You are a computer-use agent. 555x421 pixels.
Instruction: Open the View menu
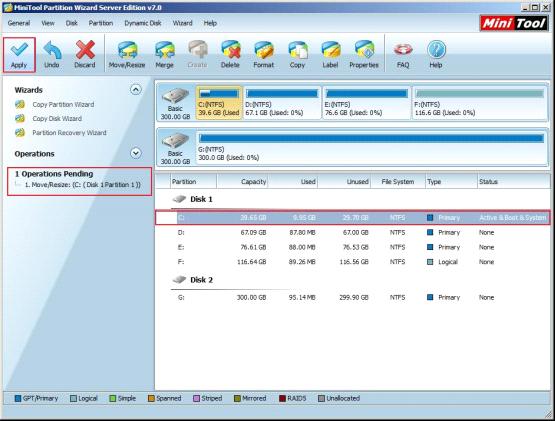(48, 23)
